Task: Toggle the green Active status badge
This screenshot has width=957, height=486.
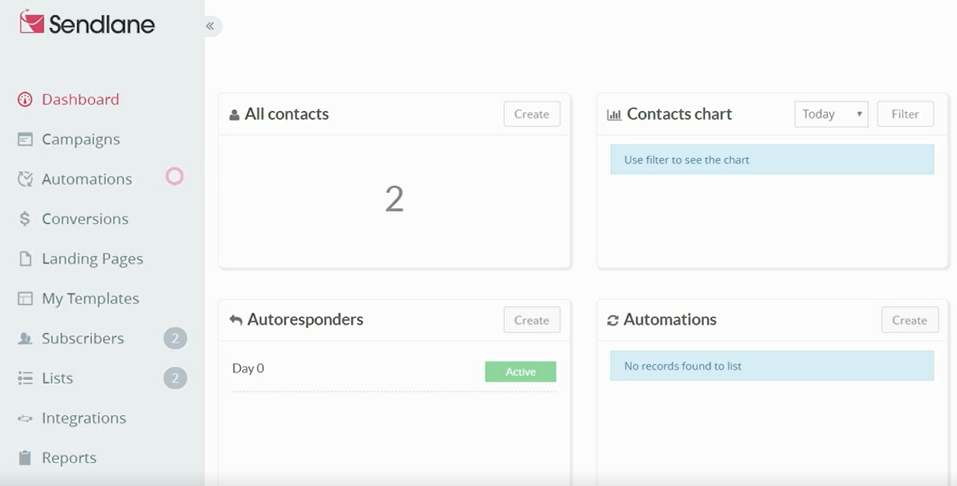Action: click(521, 372)
